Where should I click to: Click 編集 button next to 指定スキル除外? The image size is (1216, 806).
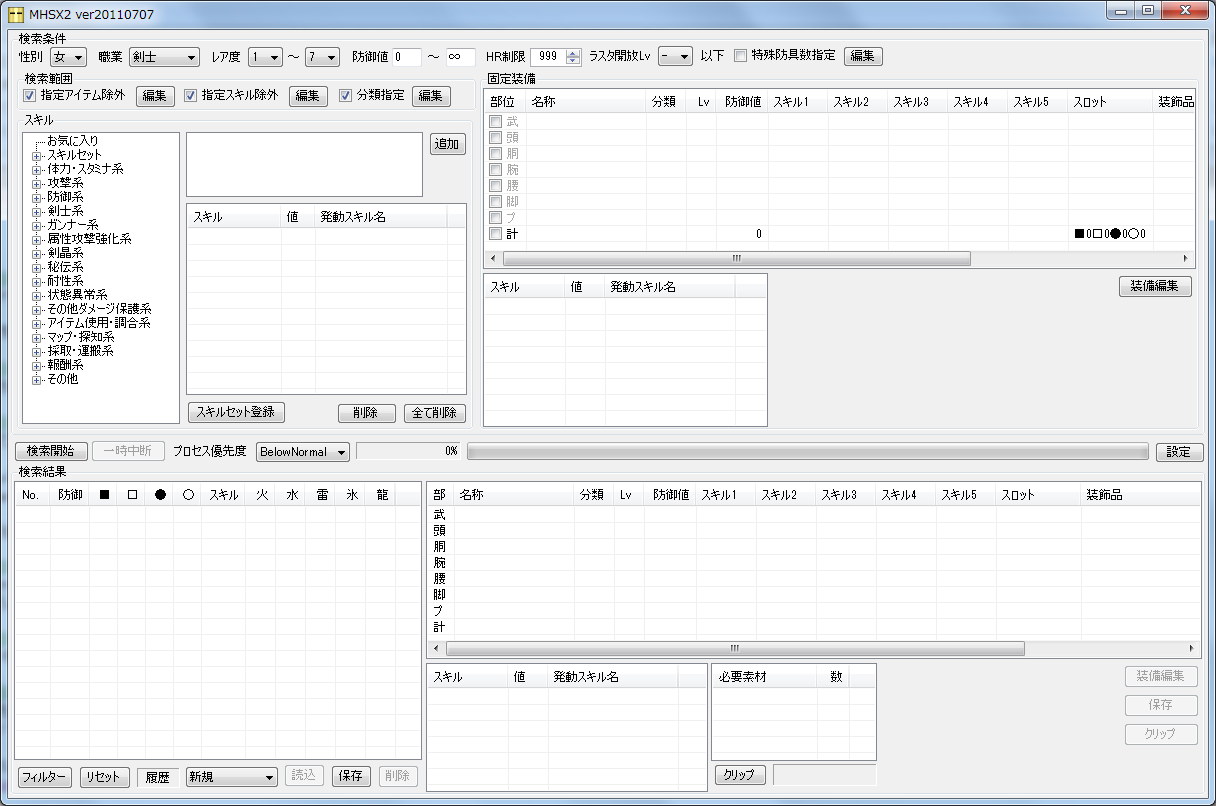click(309, 96)
